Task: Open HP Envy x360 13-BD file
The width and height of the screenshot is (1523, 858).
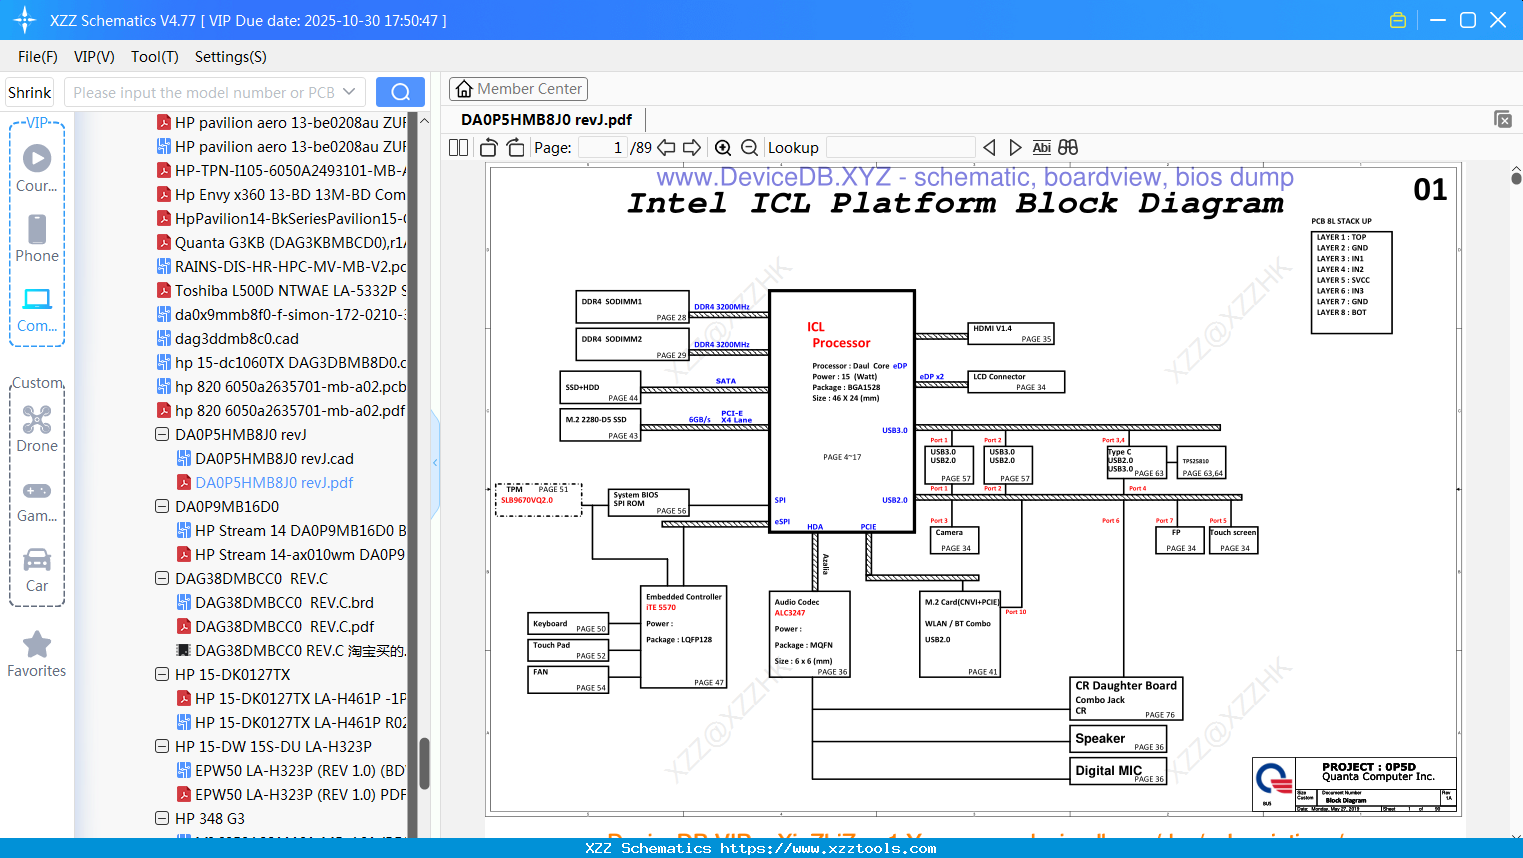Action: pos(281,195)
